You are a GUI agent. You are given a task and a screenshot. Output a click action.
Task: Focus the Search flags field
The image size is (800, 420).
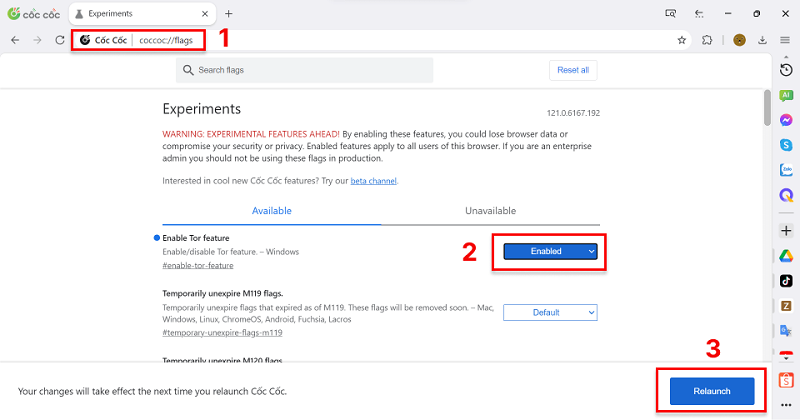[x=305, y=70]
